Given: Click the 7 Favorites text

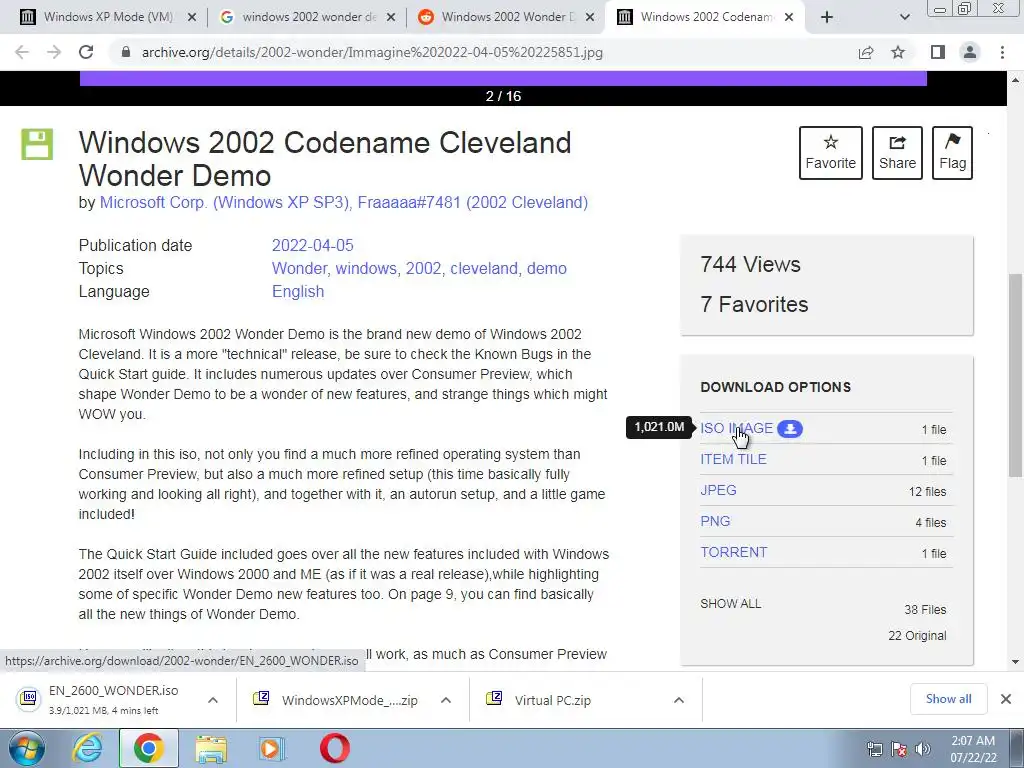Looking at the screenshot, I should (754, 304).
